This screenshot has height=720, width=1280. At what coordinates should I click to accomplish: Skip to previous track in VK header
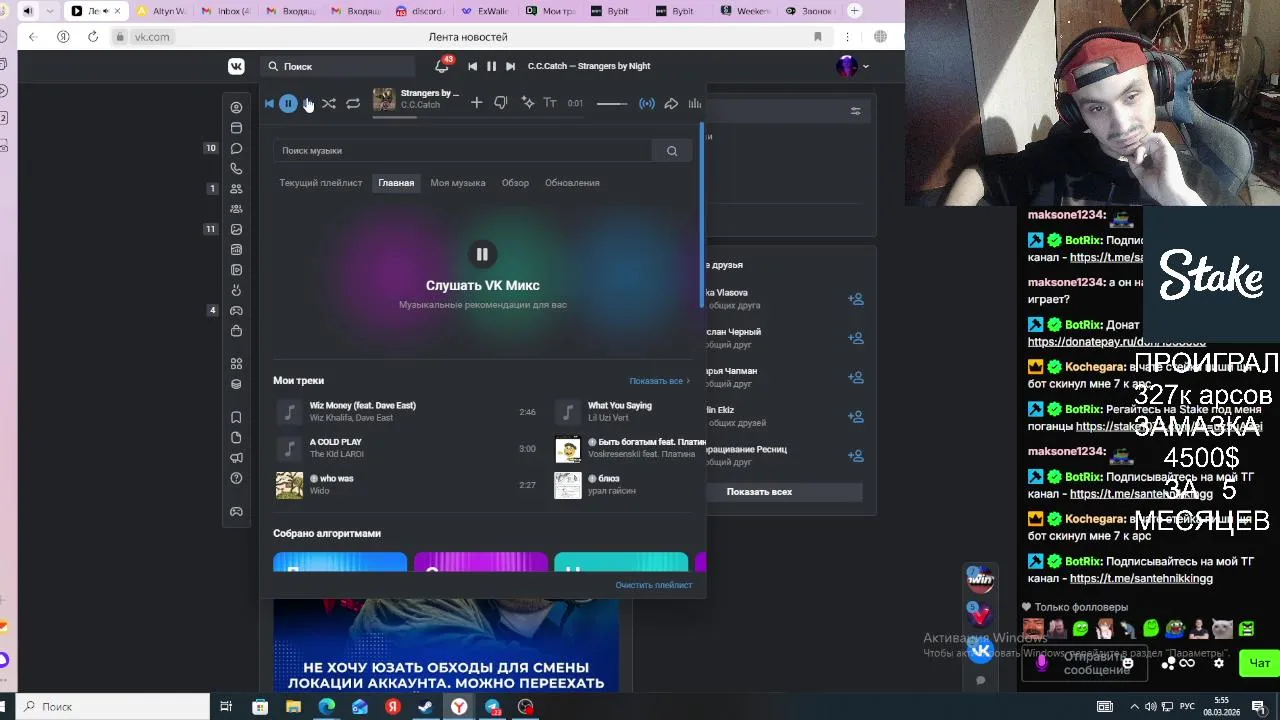(472, 66)
